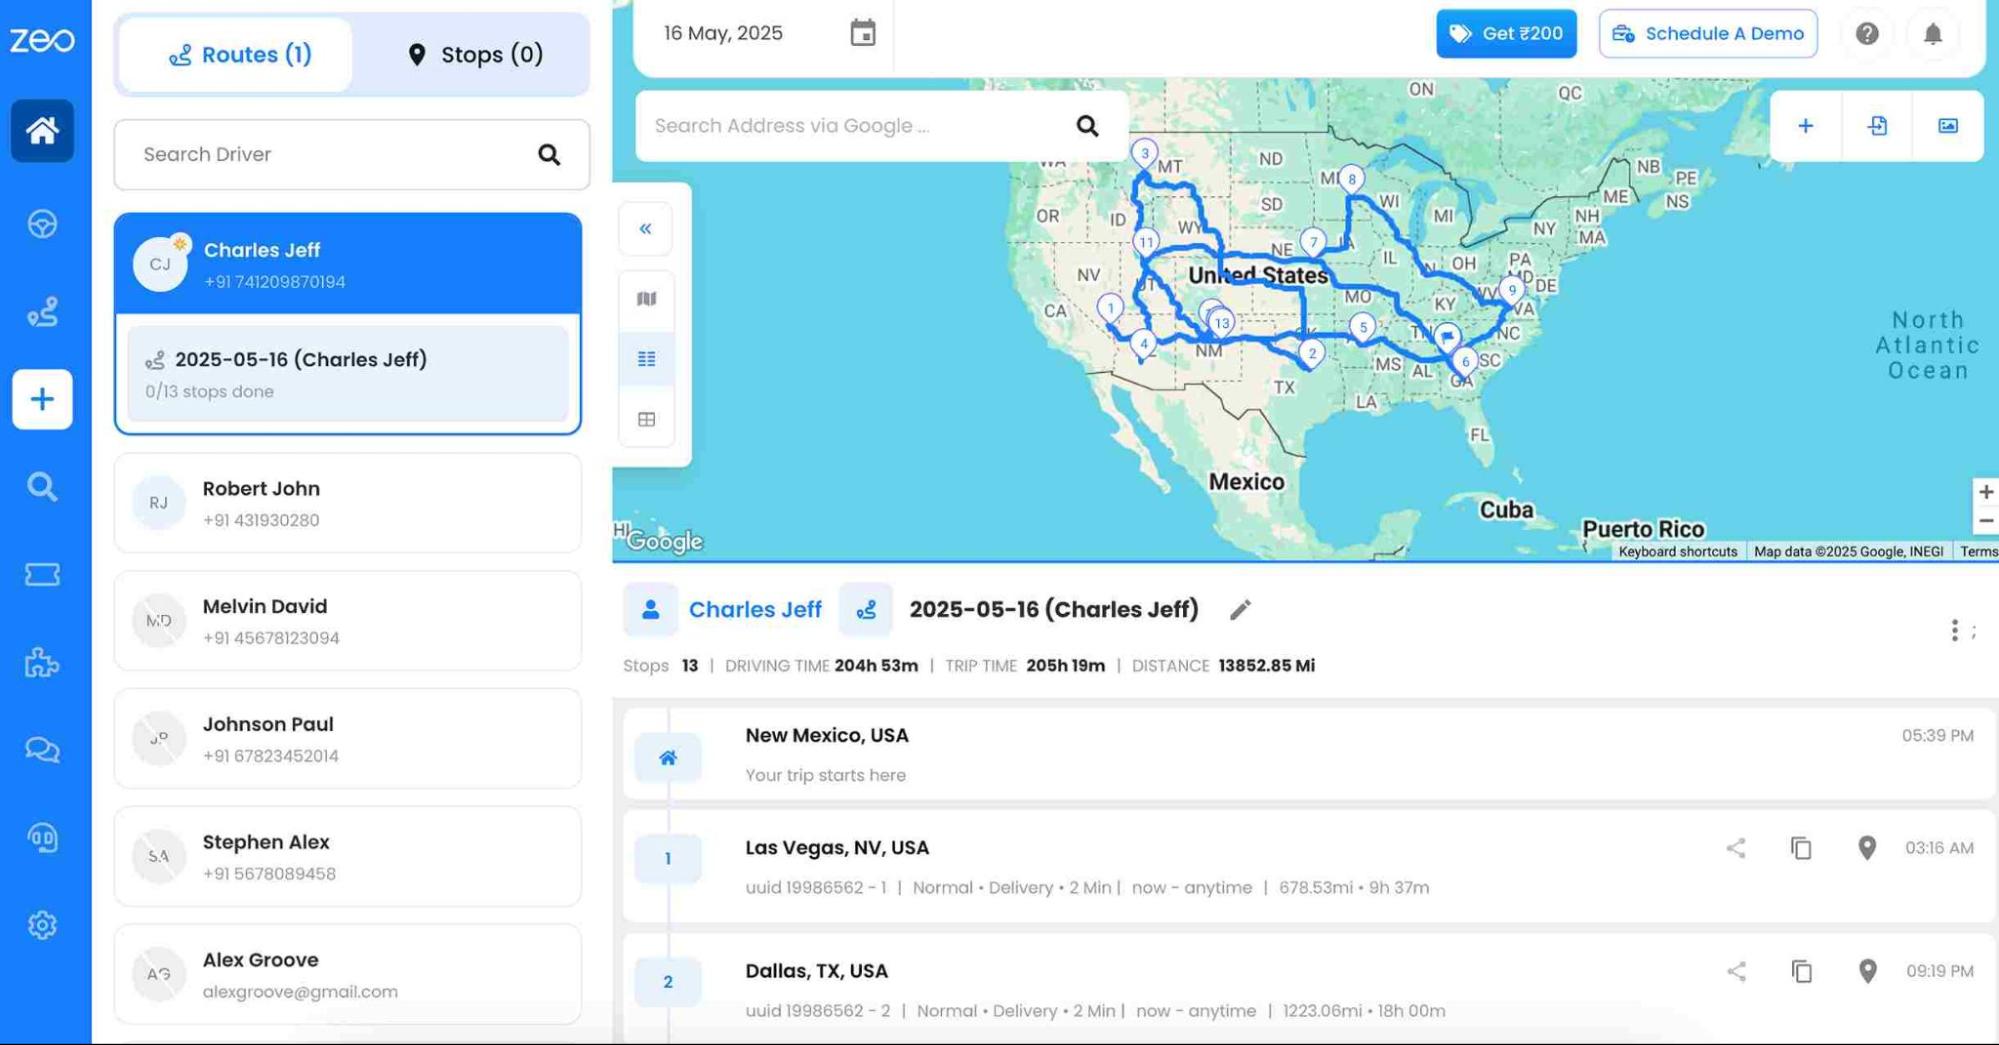Copy the Dallas stop details
The height and width of the screenshot is (1045, 1999).
tap(1801, 971)
